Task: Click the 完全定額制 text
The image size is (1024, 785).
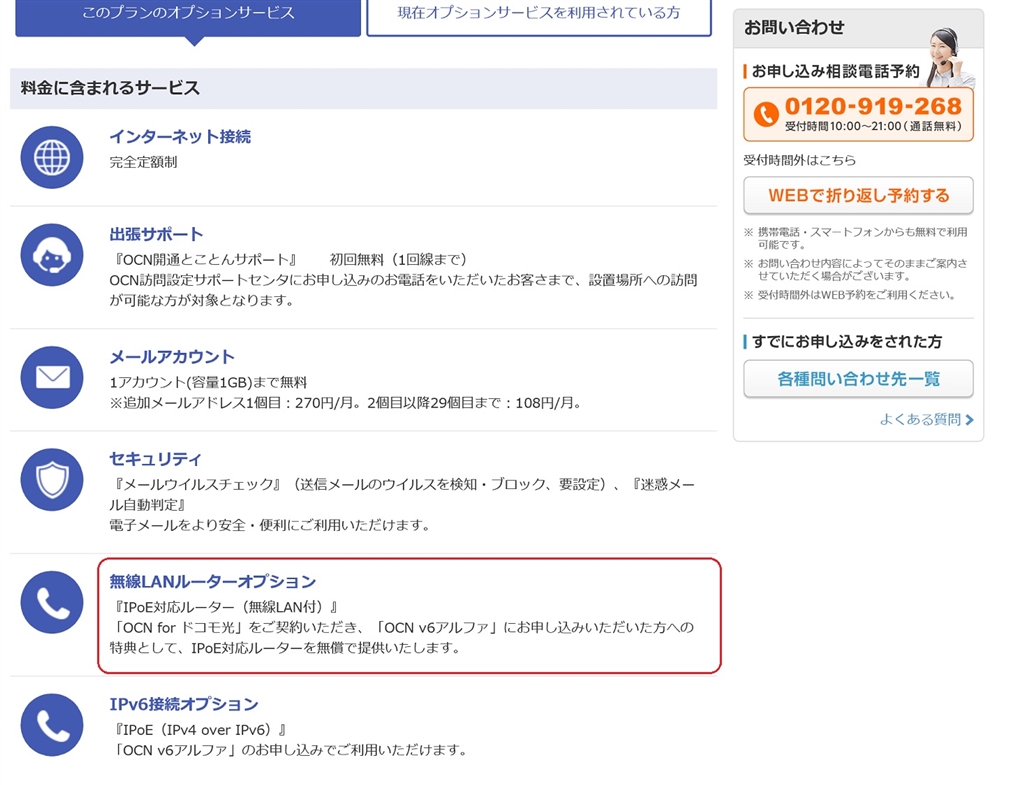Action: click(x=143, y=162)
